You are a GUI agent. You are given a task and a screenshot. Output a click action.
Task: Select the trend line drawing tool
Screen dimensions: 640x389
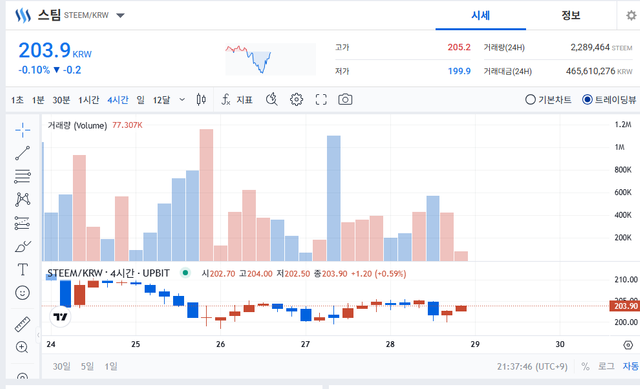[x=22, y=153]
